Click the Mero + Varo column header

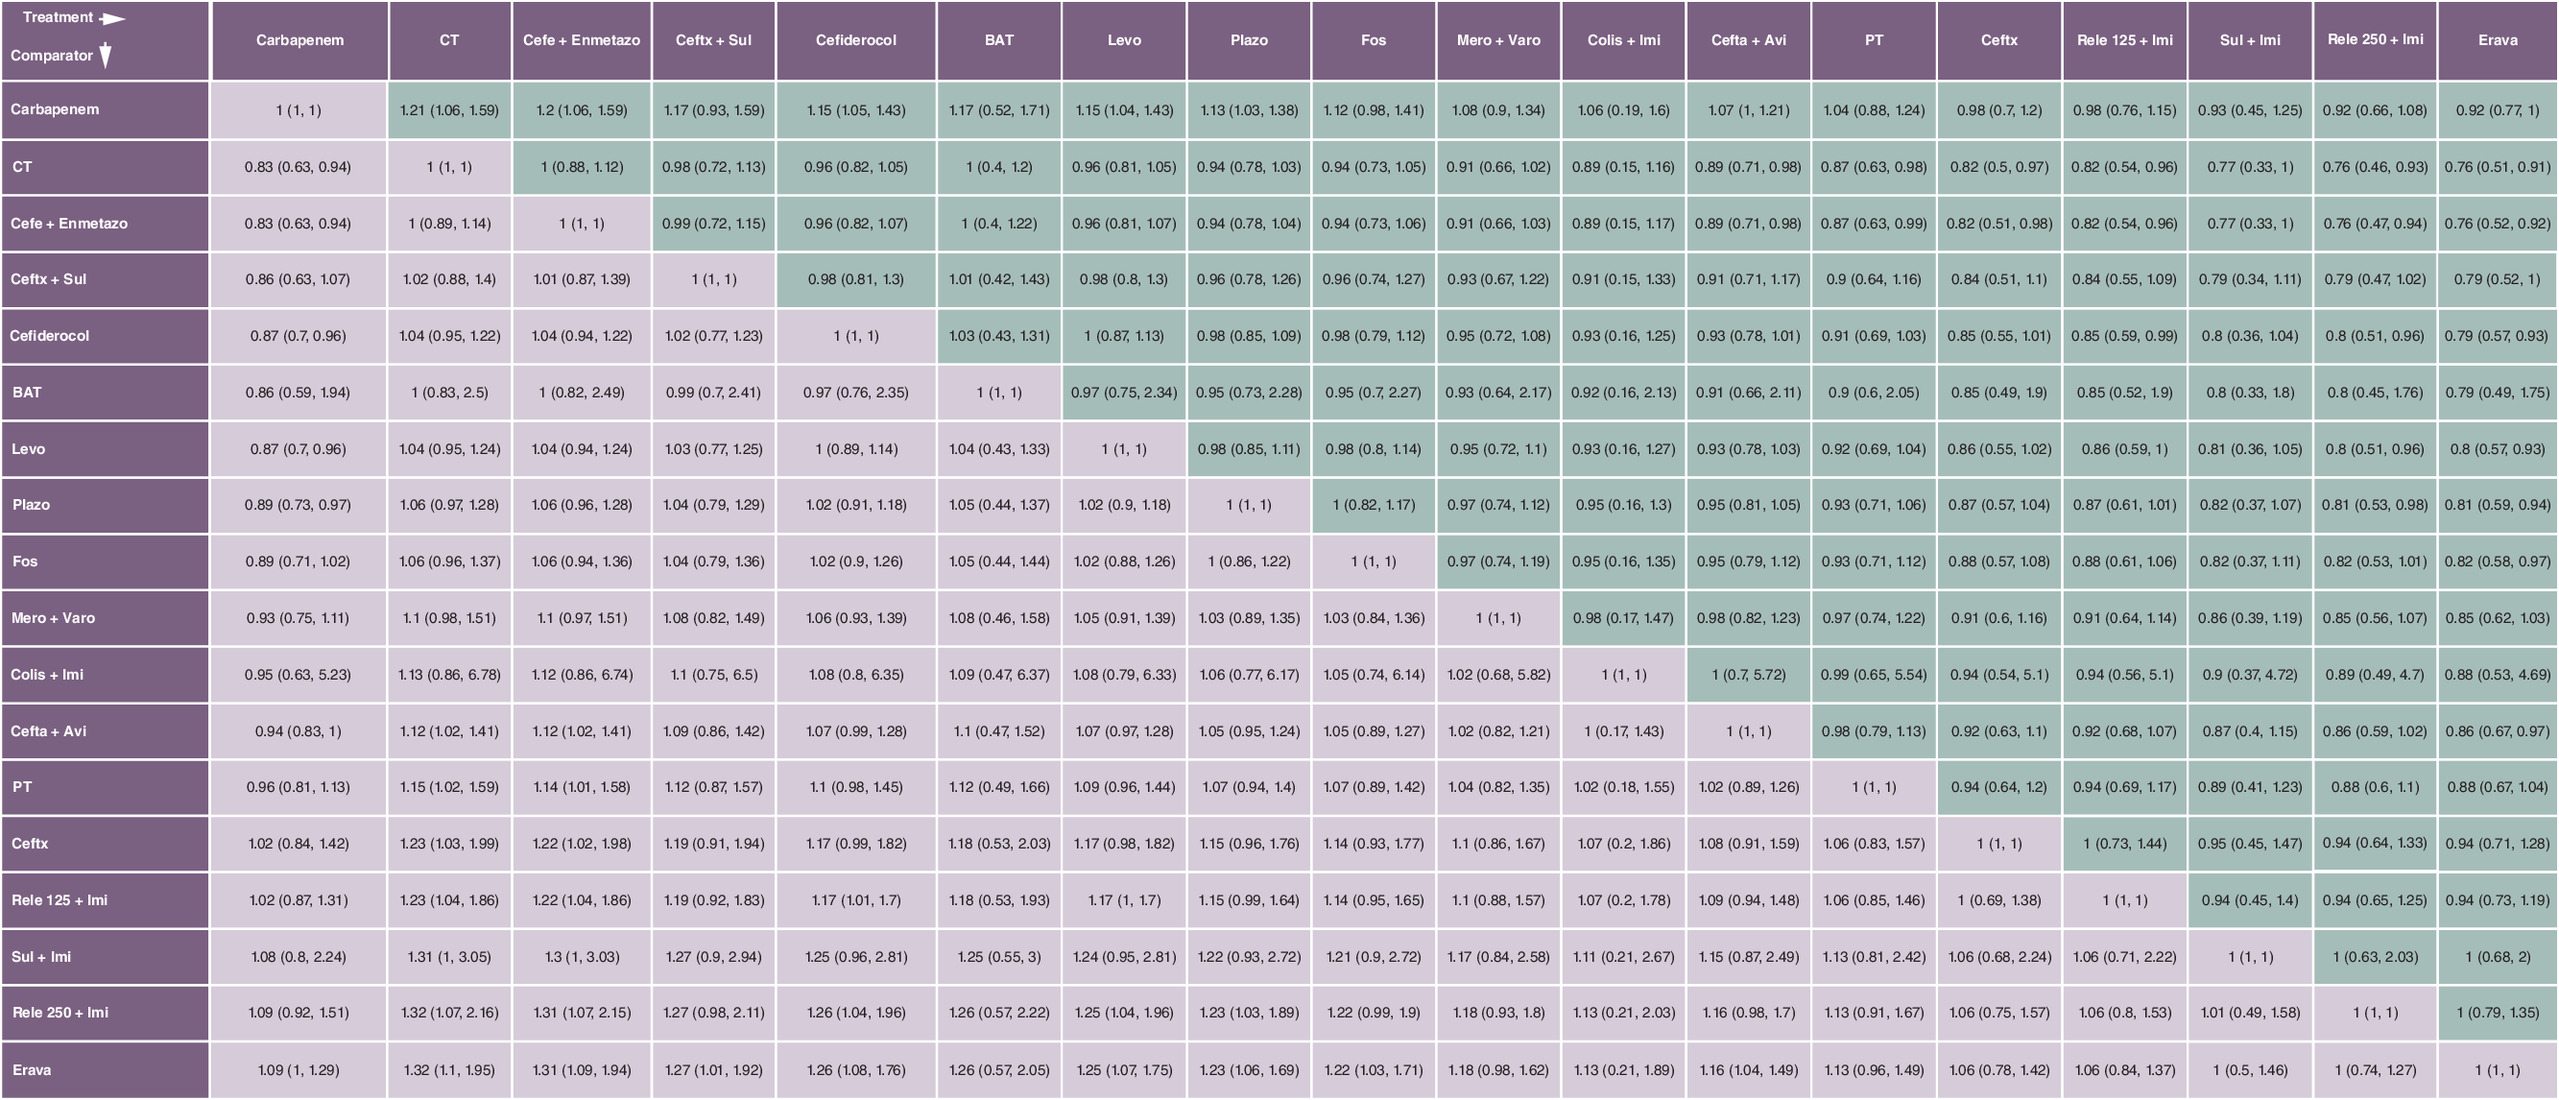tap(1499, 41)
